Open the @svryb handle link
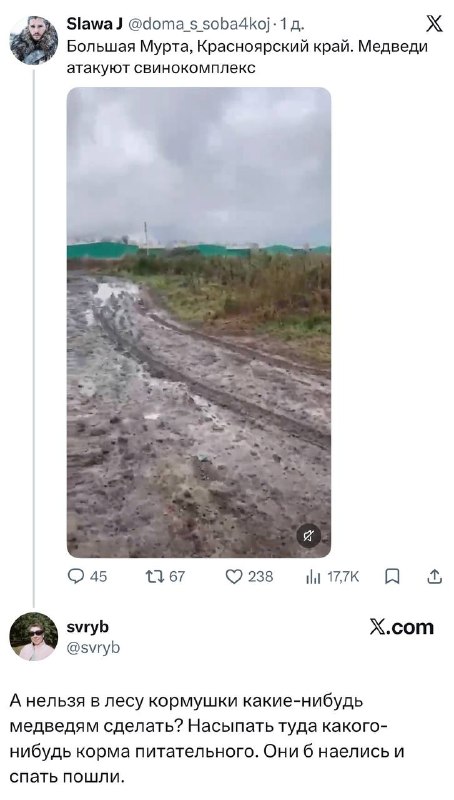This screenshot has height=800, width=454. click(93, 647)
